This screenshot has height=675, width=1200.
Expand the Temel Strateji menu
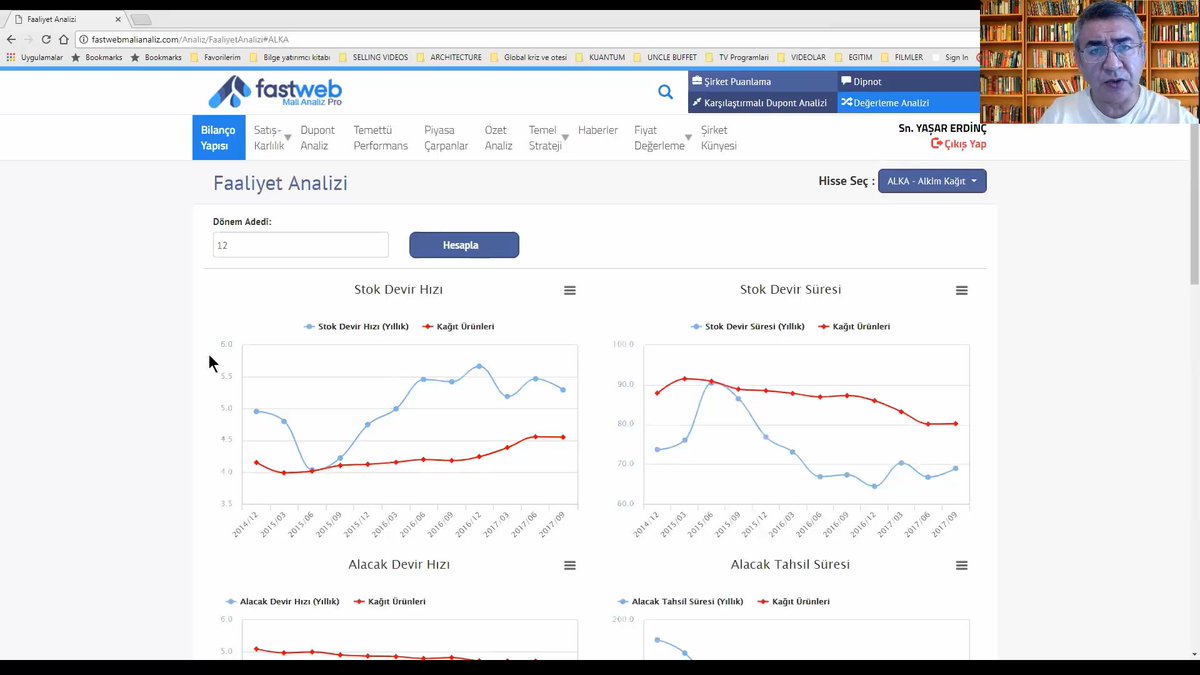point(548,137)
